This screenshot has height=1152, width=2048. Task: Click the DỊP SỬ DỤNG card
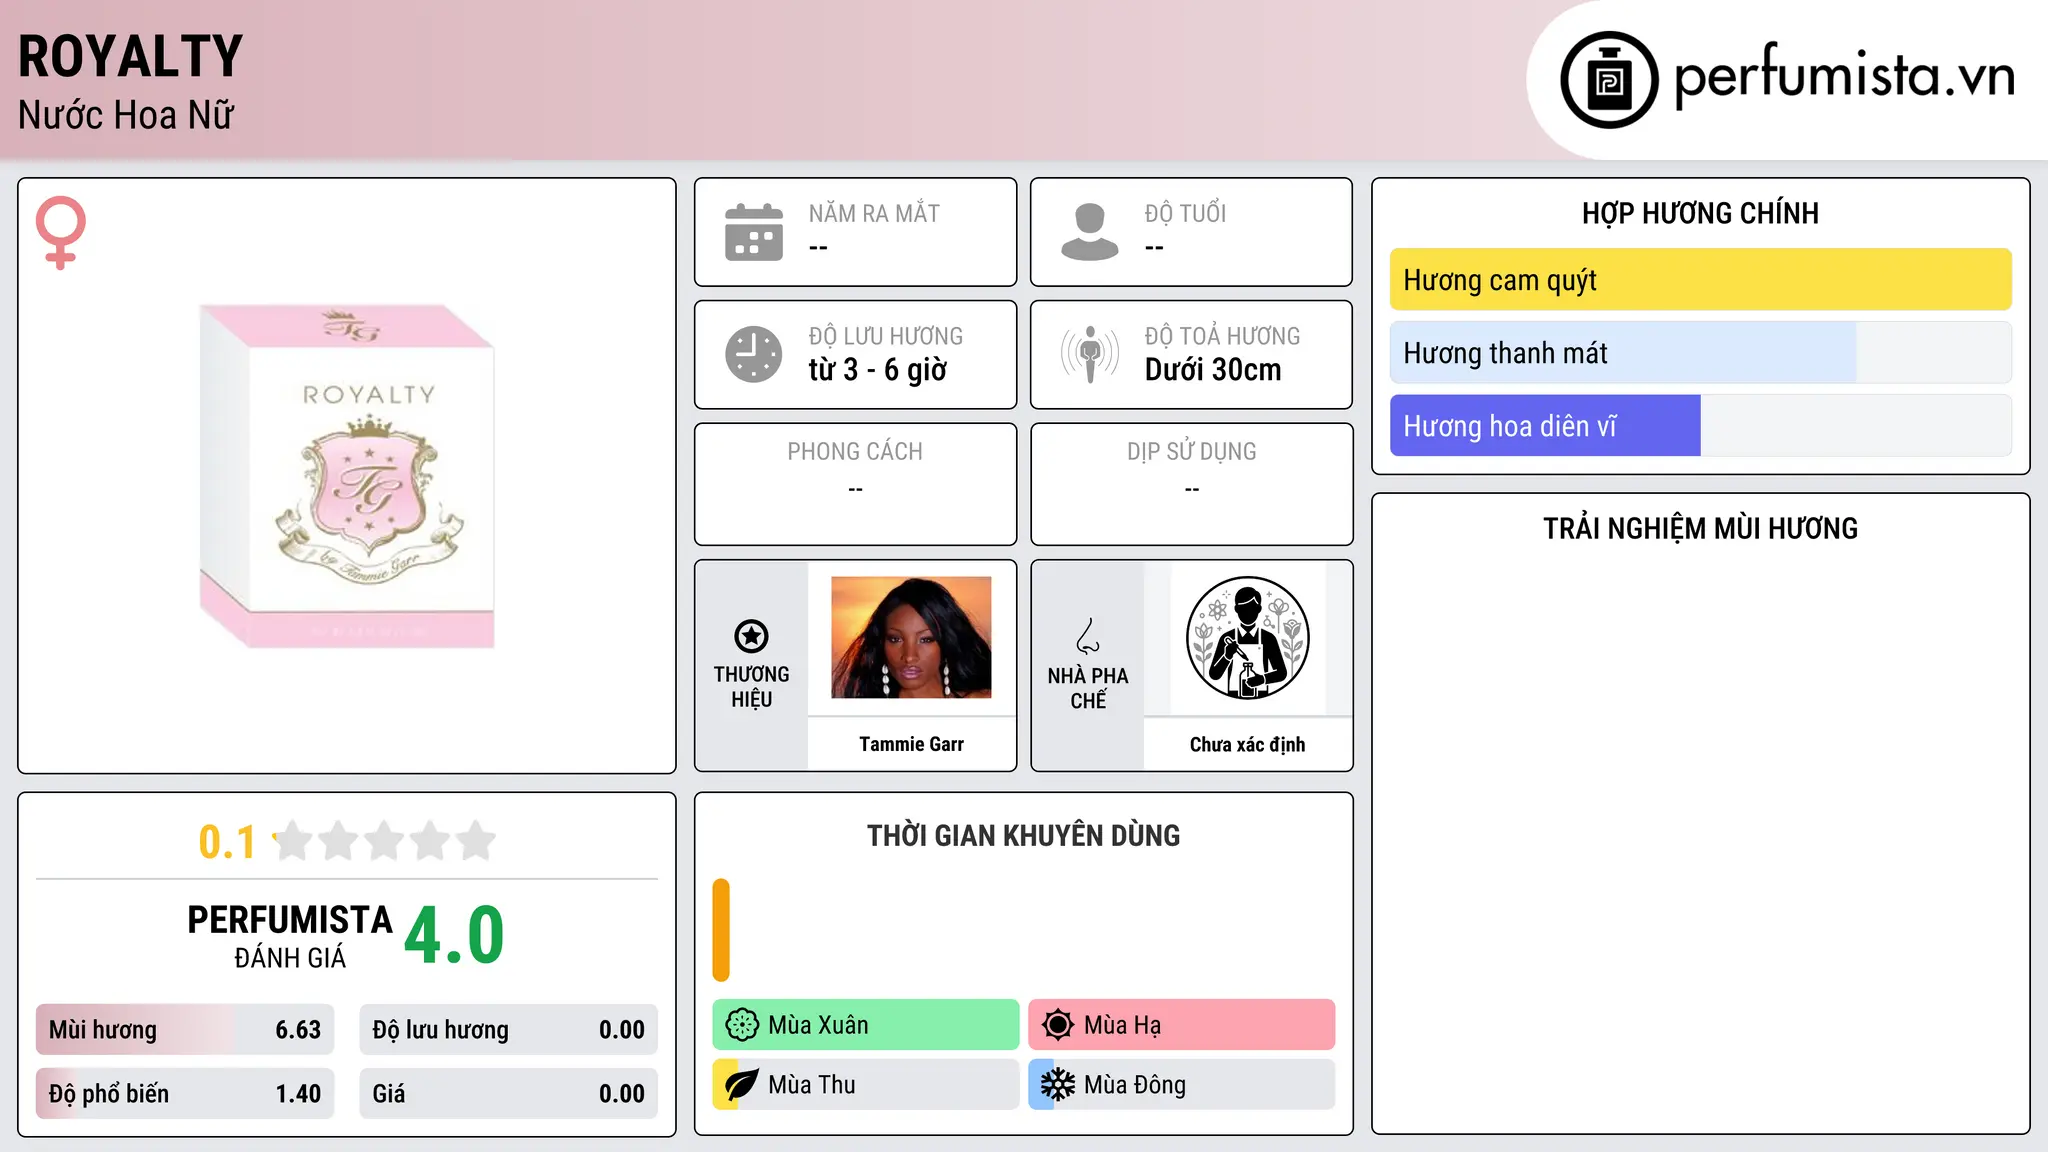click(x=1191, y=484)
